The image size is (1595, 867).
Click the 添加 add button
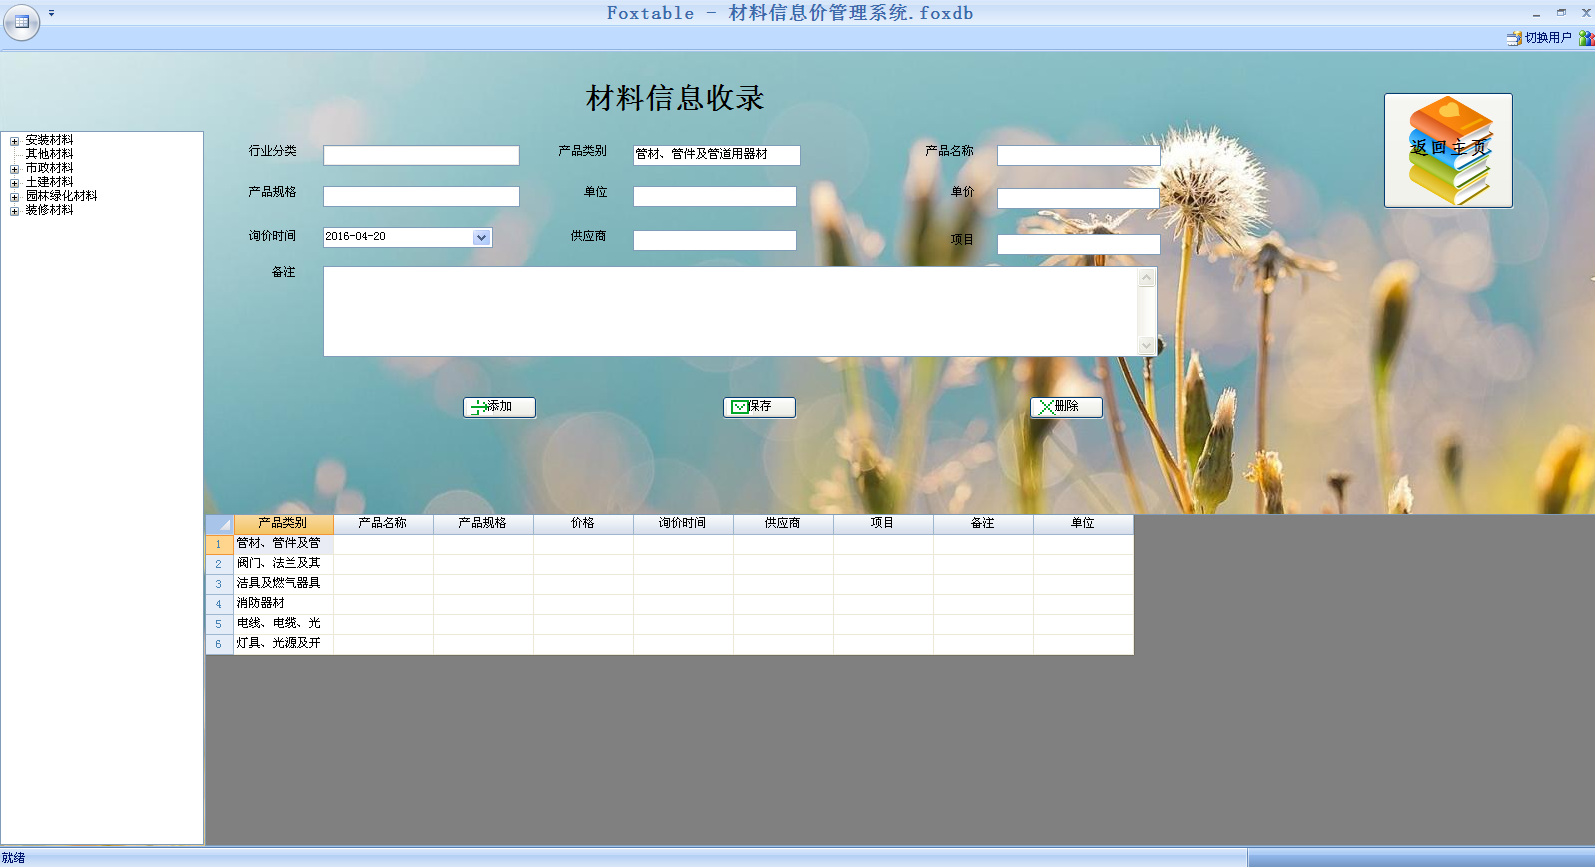tap(499, 407)
